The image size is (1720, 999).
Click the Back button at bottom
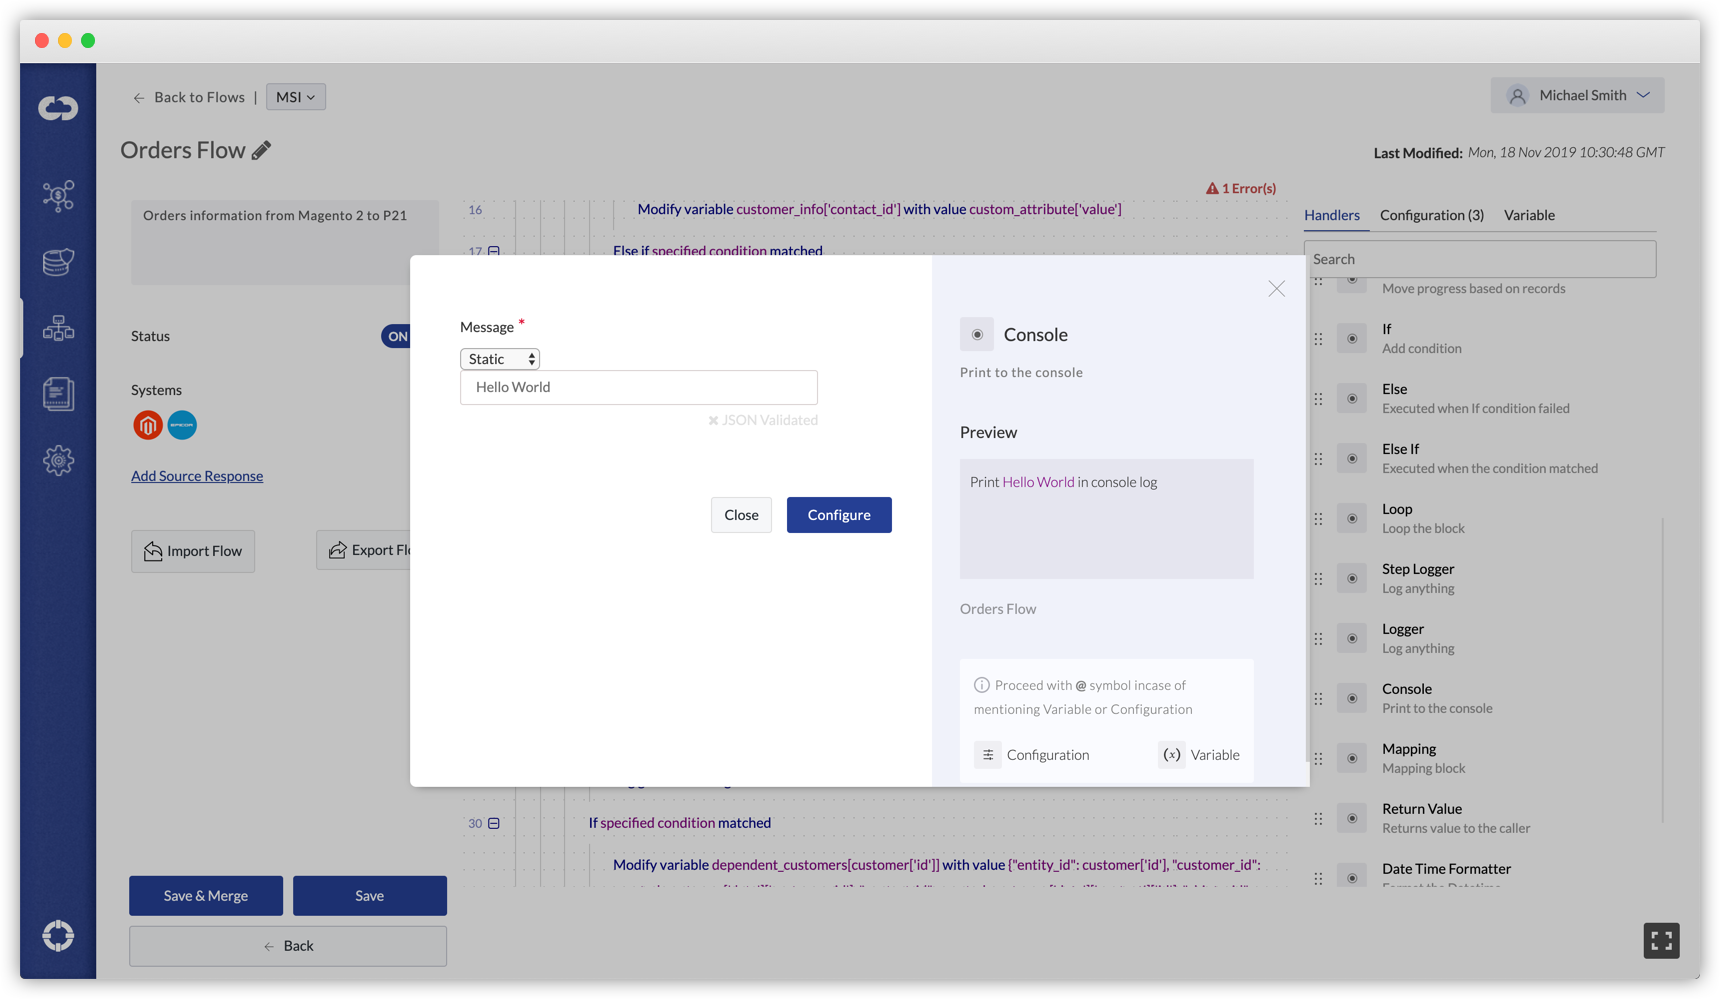[x=288, y=946]
